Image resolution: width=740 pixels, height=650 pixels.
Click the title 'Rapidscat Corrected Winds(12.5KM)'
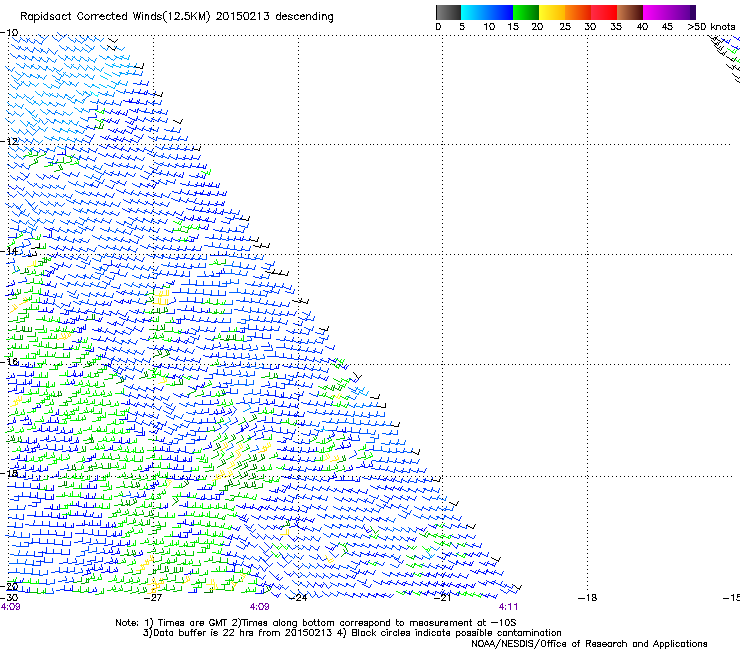pyautogui.click(x=115, y=17)
